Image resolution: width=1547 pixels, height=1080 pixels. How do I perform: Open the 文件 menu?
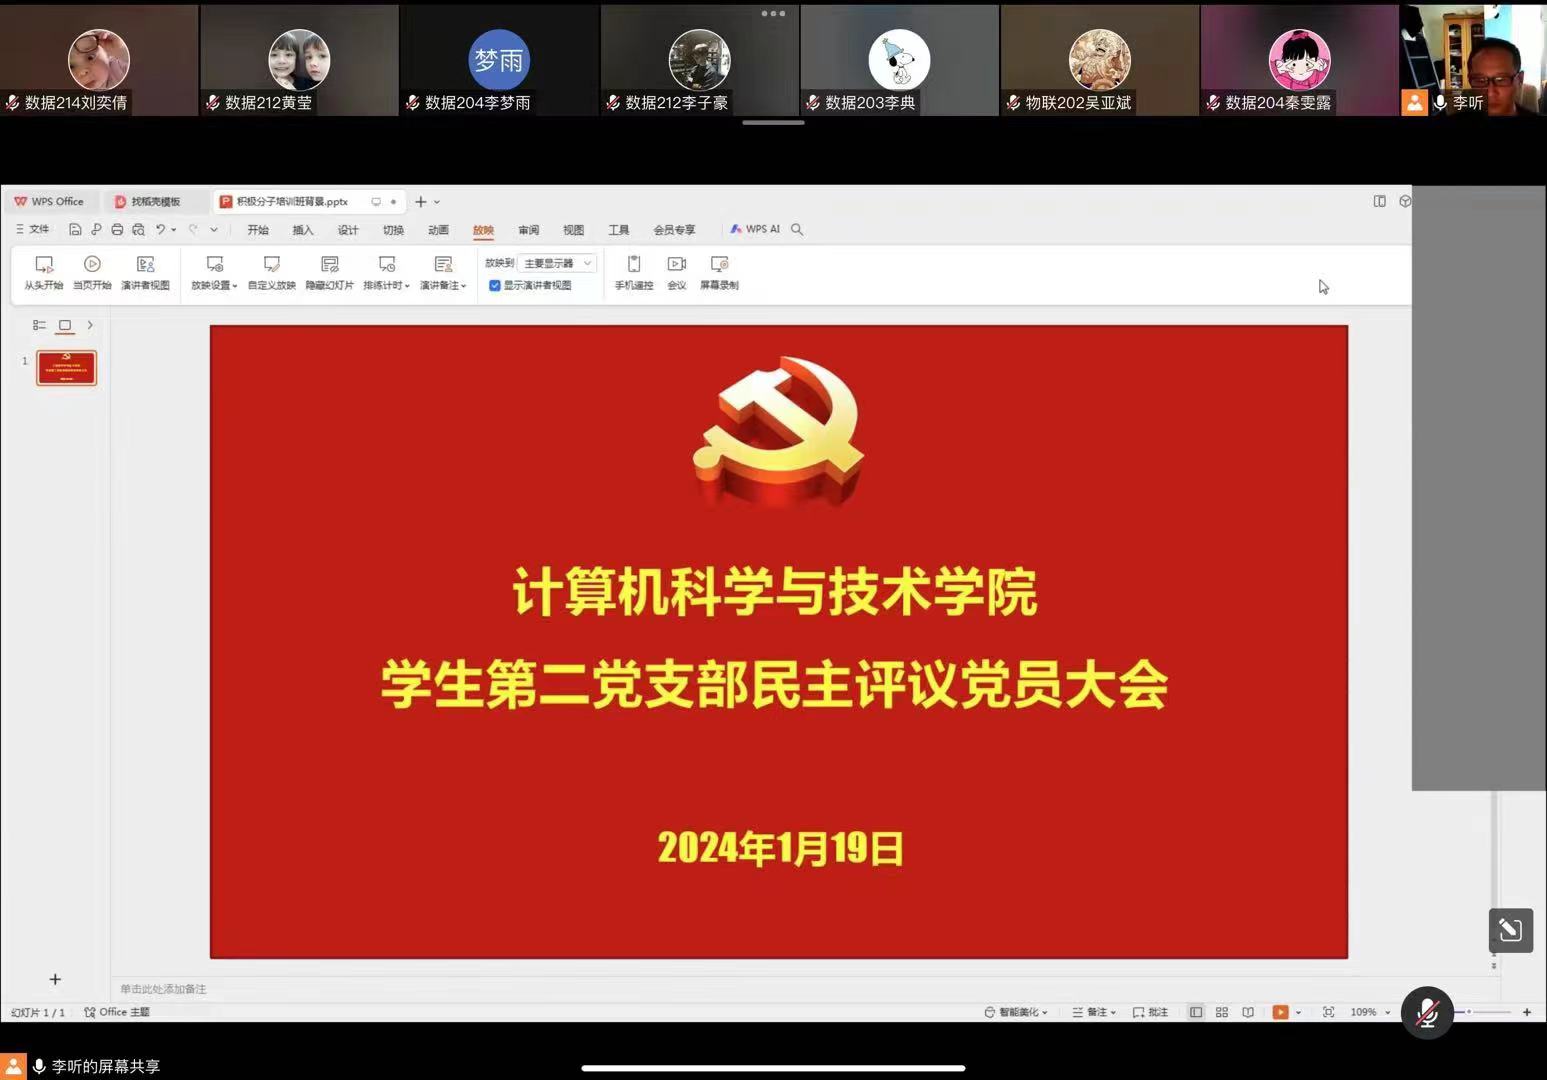tap(33, 229)
